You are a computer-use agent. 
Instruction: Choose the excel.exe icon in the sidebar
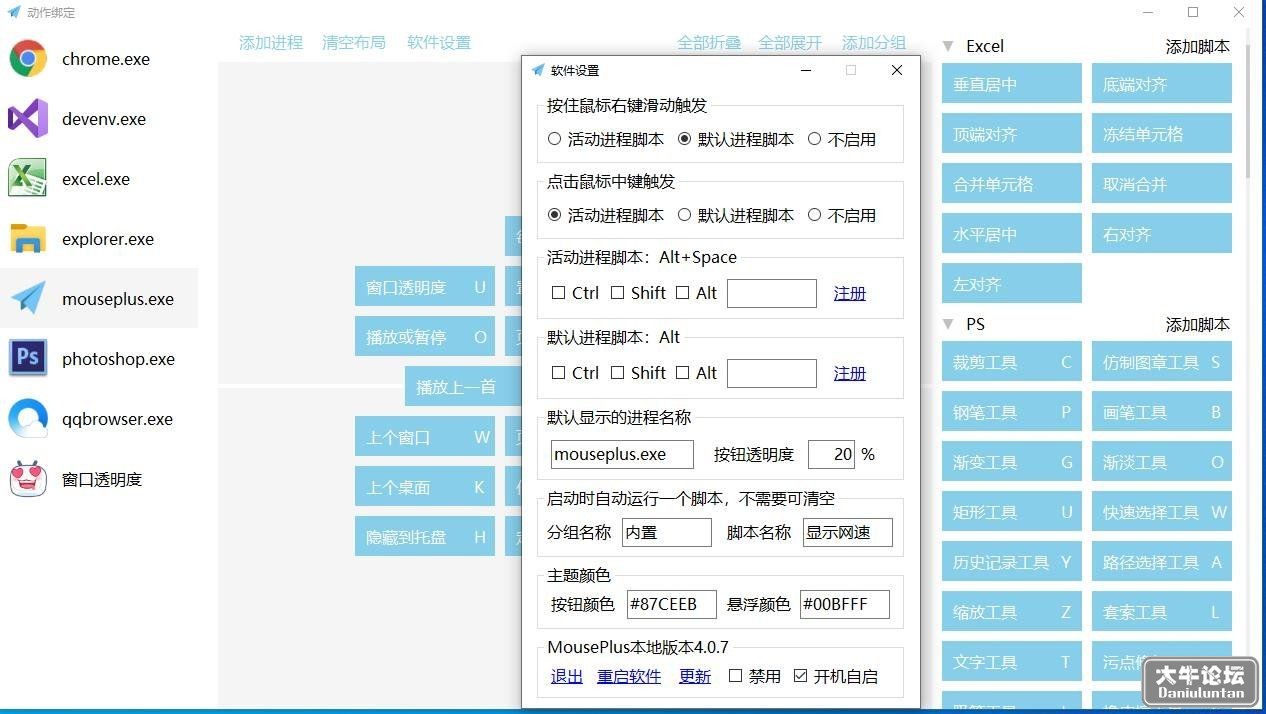point(28,179)
